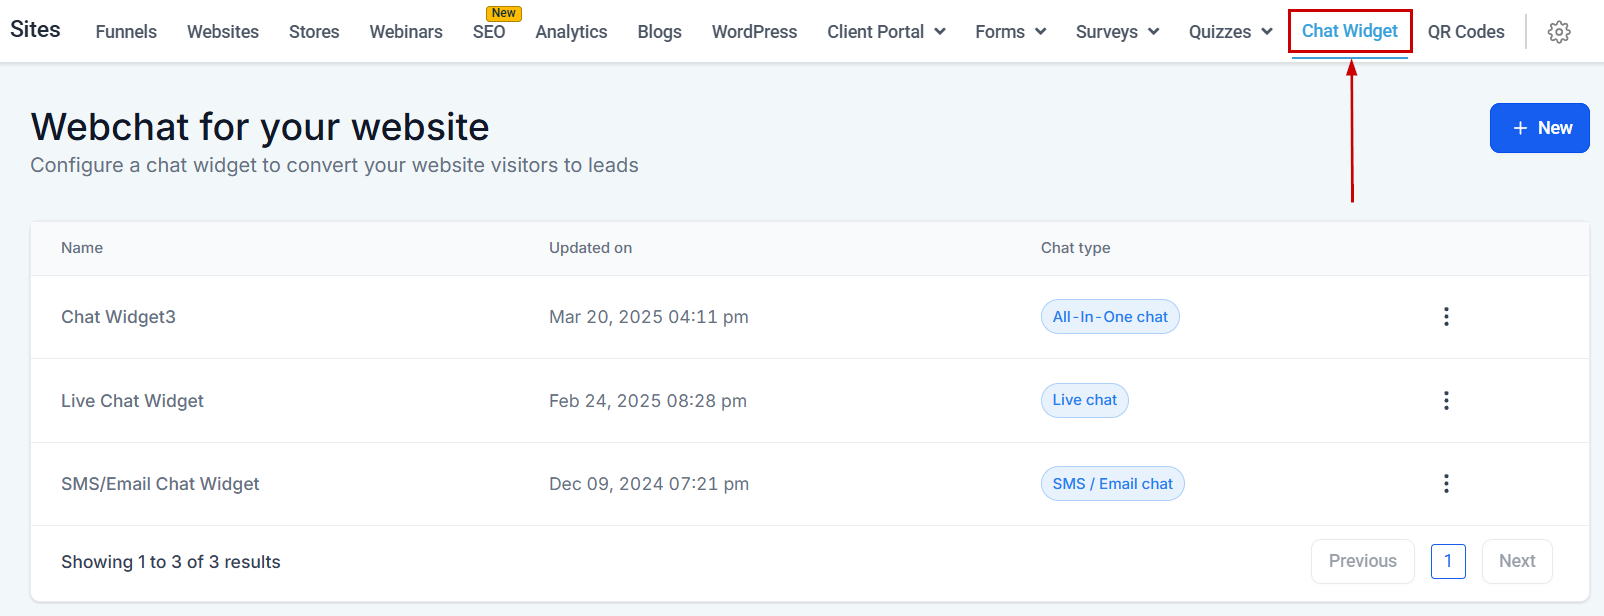Expand the Forms dropdown menu
The width and height of the screenshot is (1604, 616).
tap(1010, 32)
